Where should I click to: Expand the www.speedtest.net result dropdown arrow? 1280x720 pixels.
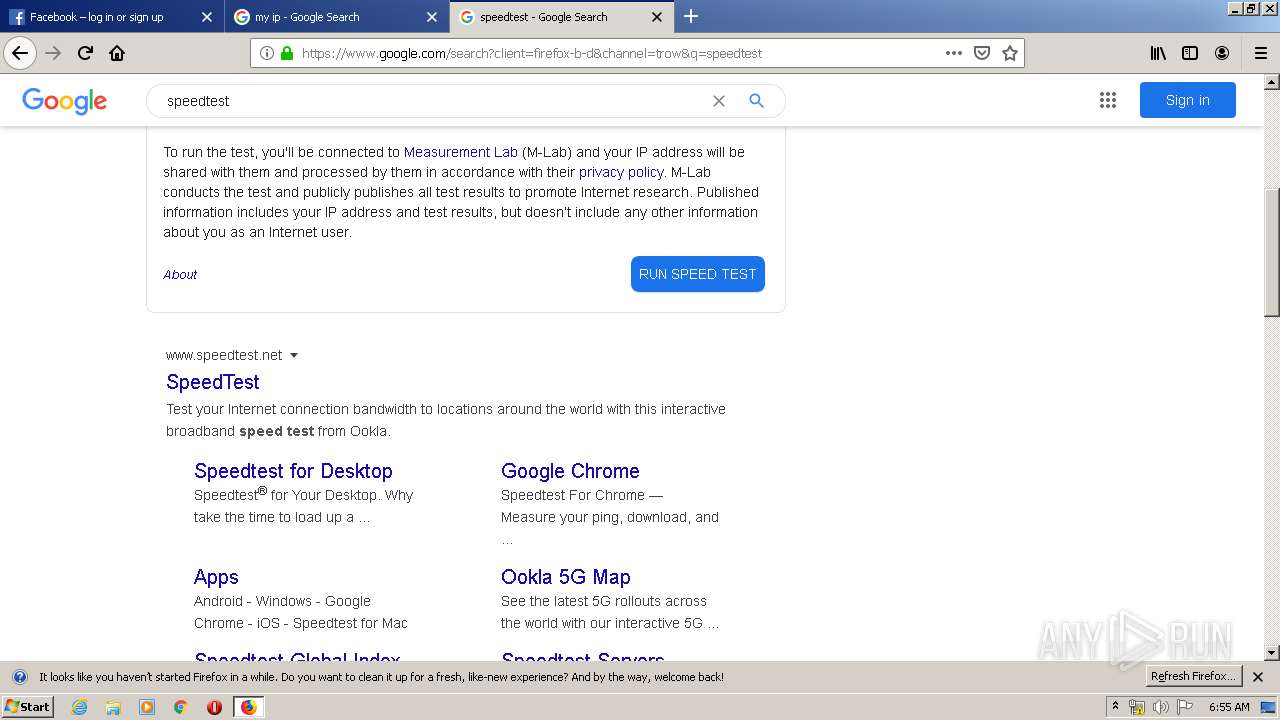294,355
